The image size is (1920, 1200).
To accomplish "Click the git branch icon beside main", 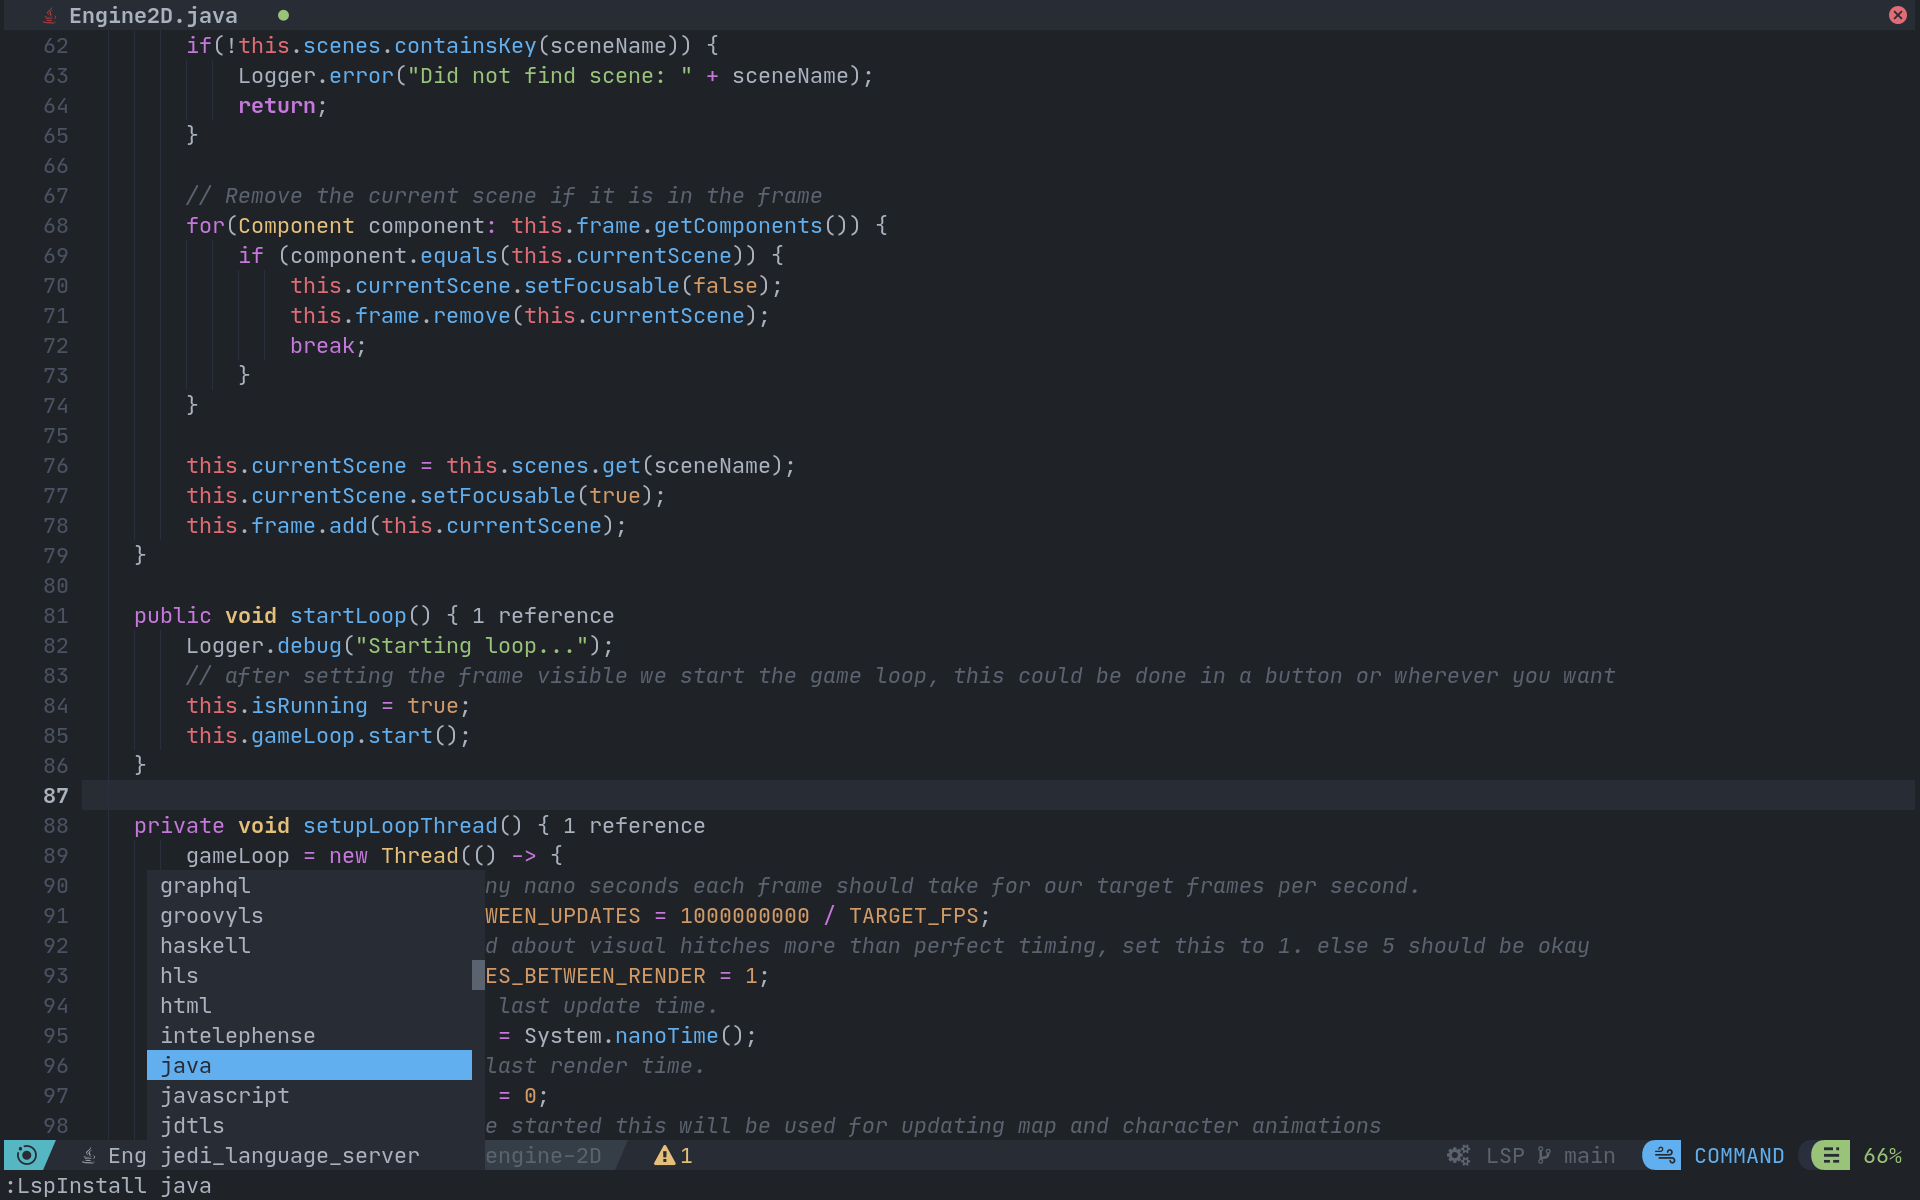I will point(1544,1156).
